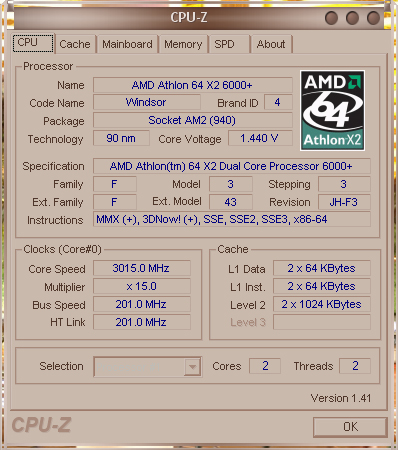Click the Core Voltage value 1.440 V

pos(260,138)
